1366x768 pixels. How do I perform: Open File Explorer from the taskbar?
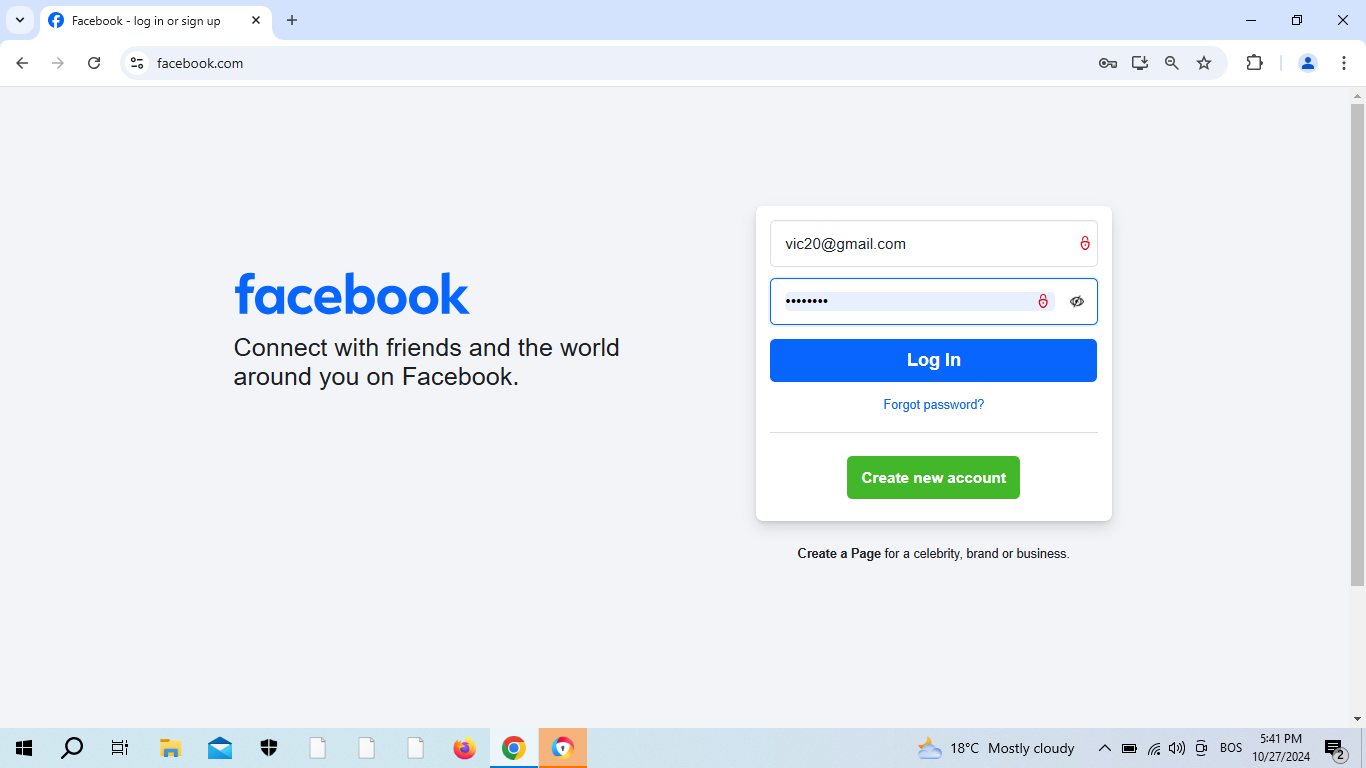click(x=170, y=748)
